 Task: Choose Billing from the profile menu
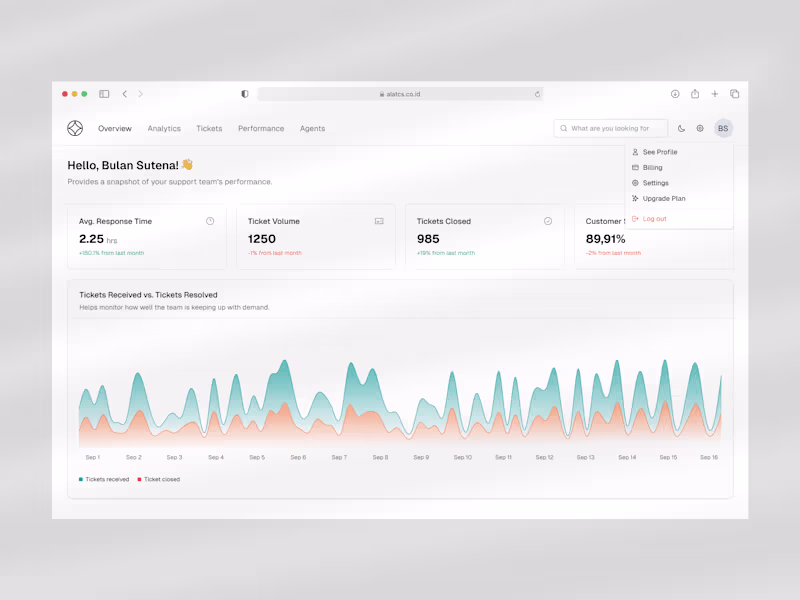coord(651,167)
